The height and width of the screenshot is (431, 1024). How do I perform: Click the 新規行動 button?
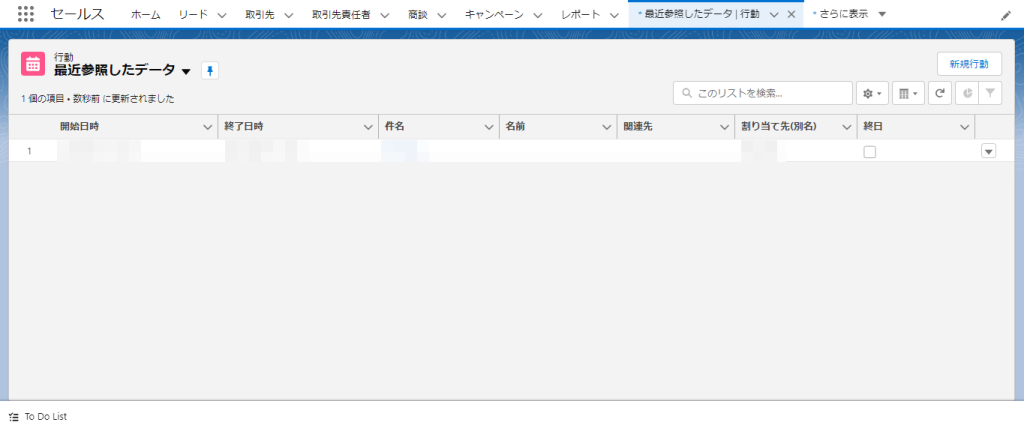click(x=969, y=64)
